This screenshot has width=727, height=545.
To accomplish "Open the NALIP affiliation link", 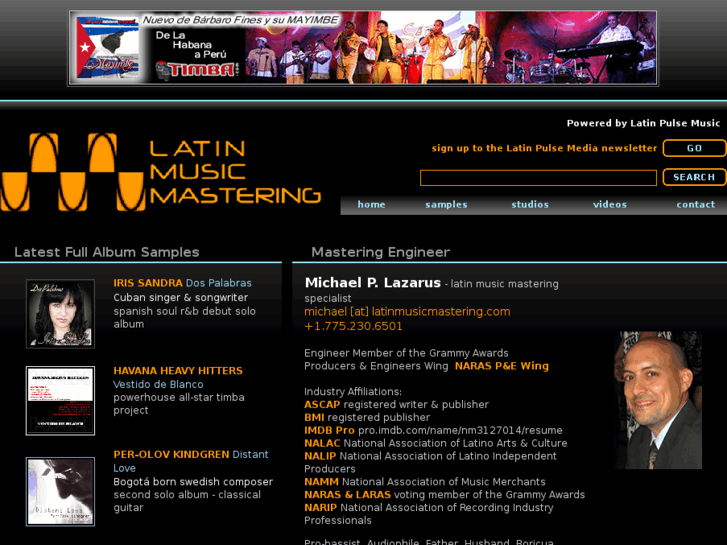I will [320, 456].
